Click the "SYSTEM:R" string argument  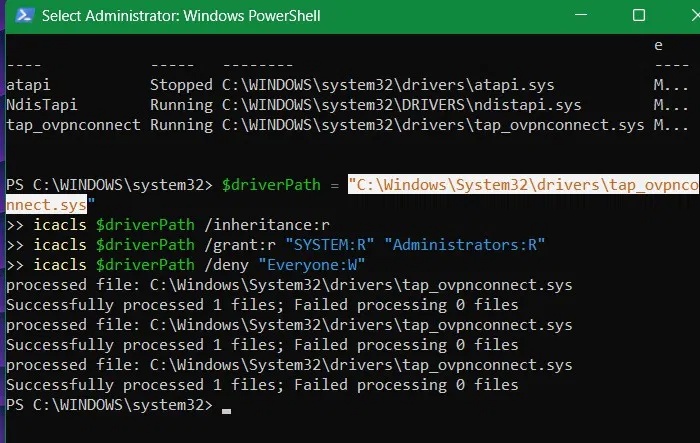point(329,244)
